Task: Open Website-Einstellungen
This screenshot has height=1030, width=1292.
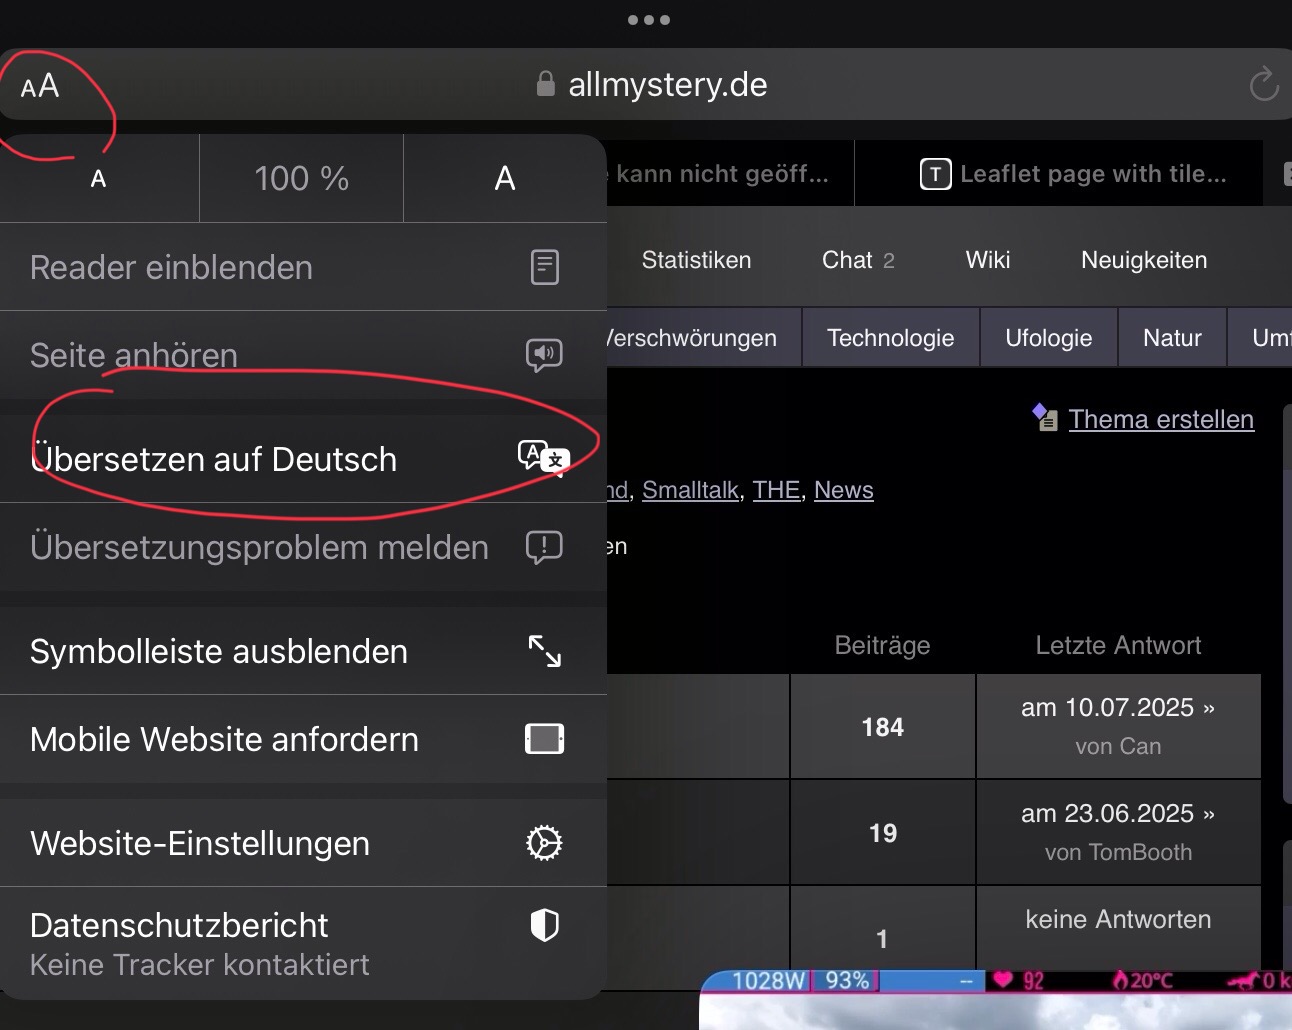Action: (x=303, y=843)
